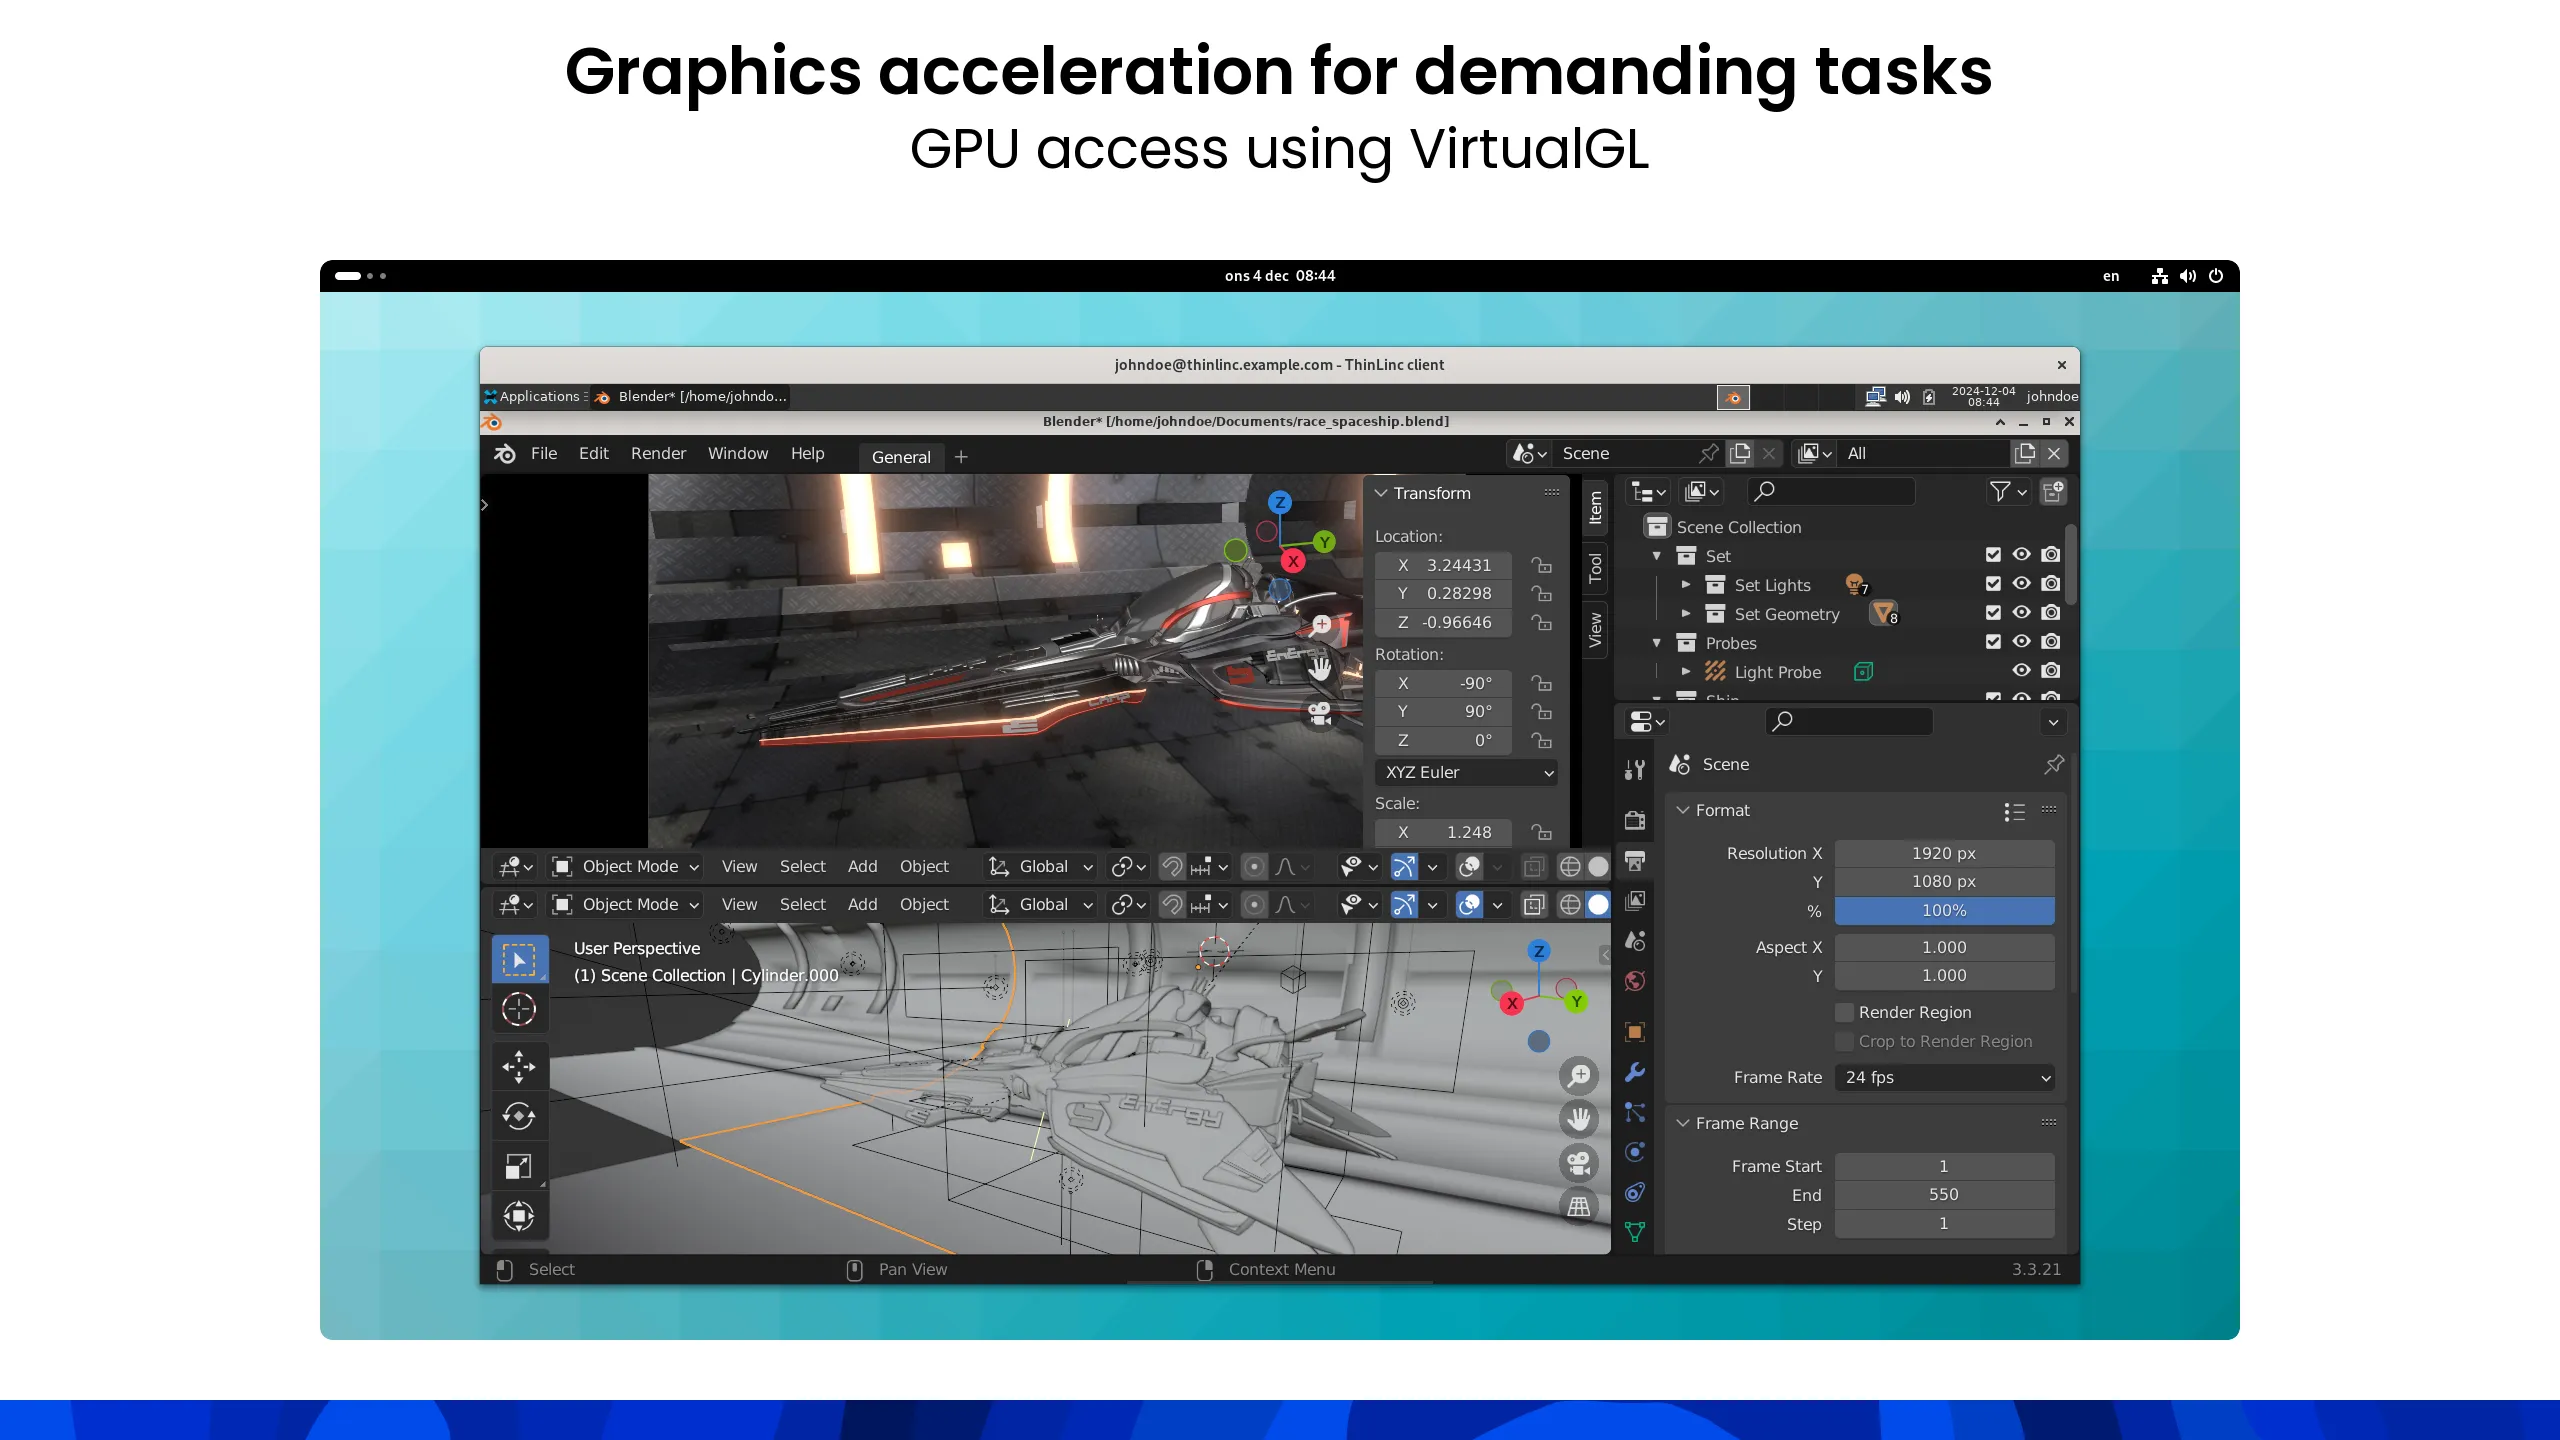The width and height of the screenshot is (2560, 1440).
Task: Click the Zoom magnifier icon in the lower viewport
Action: pyautogui.click(x=1578, y=1076)
